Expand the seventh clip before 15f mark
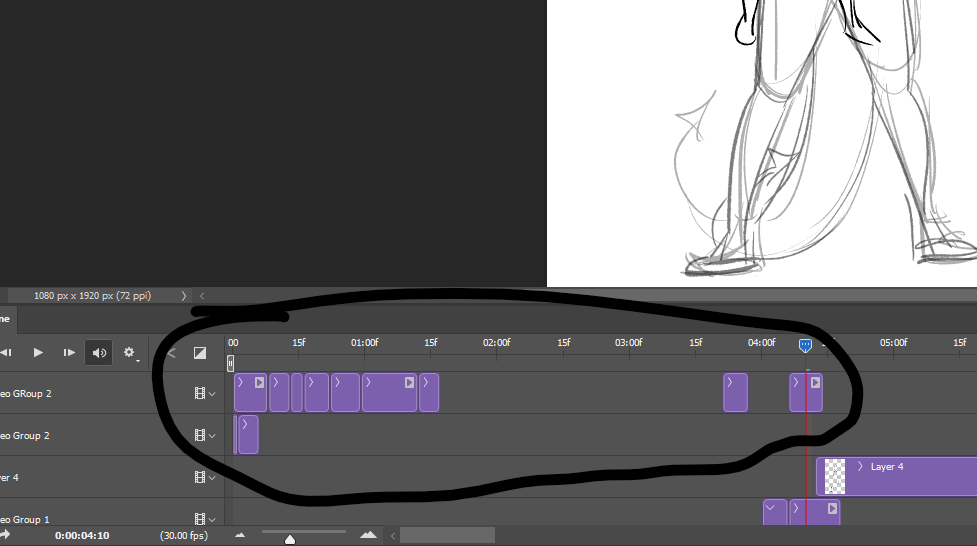 click(x=426, y=382)
